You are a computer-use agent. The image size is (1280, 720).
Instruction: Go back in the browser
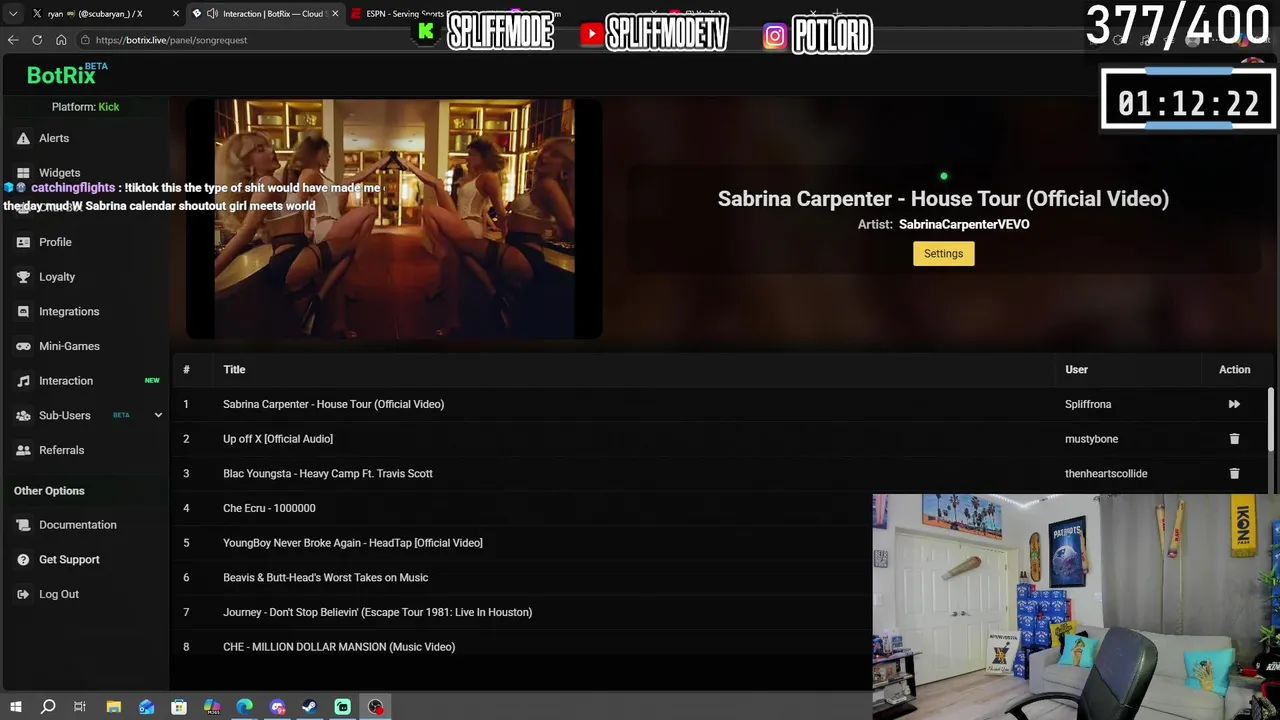(13, 40)
